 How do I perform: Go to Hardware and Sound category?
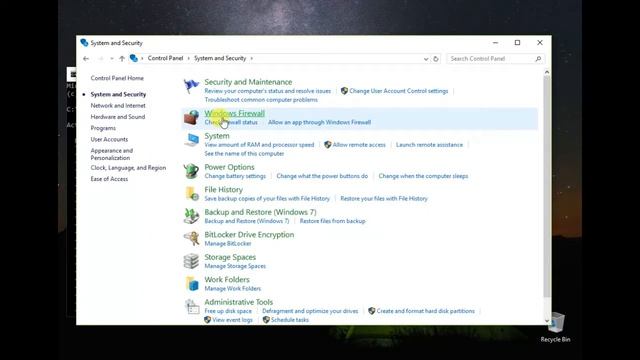coord(118,117)
